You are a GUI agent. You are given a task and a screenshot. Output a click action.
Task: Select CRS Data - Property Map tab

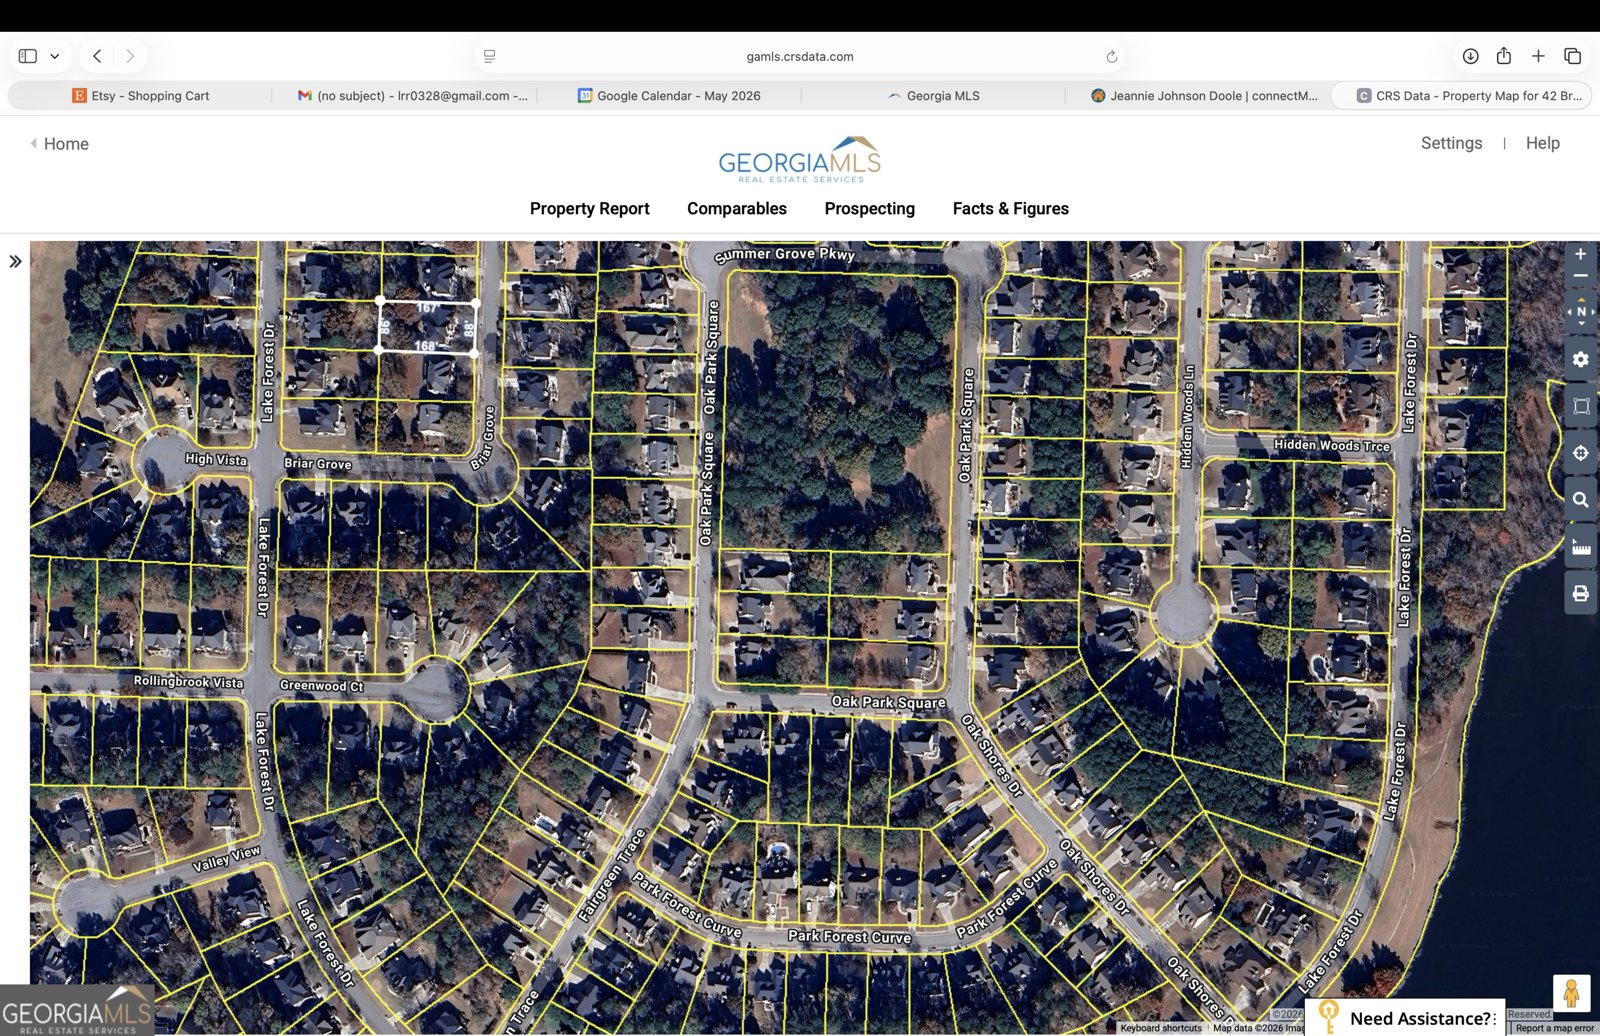pos(1462,96)
